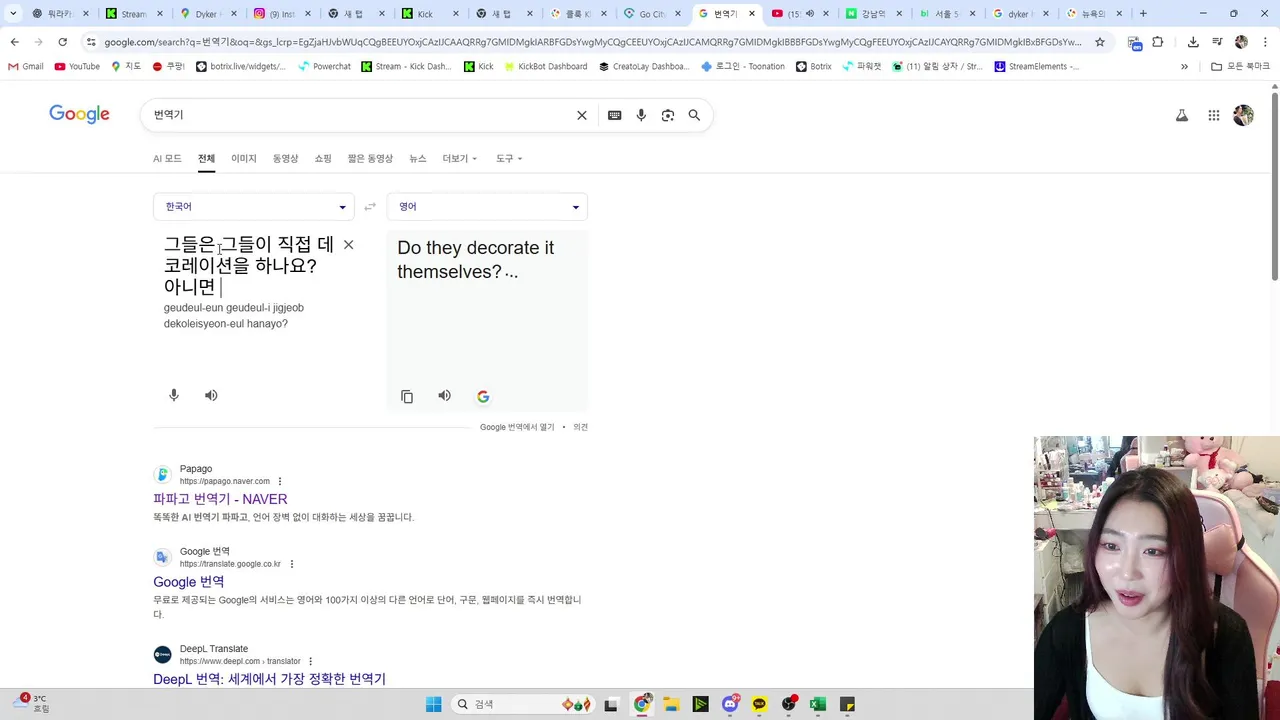Reload the current page

point(62,42)
